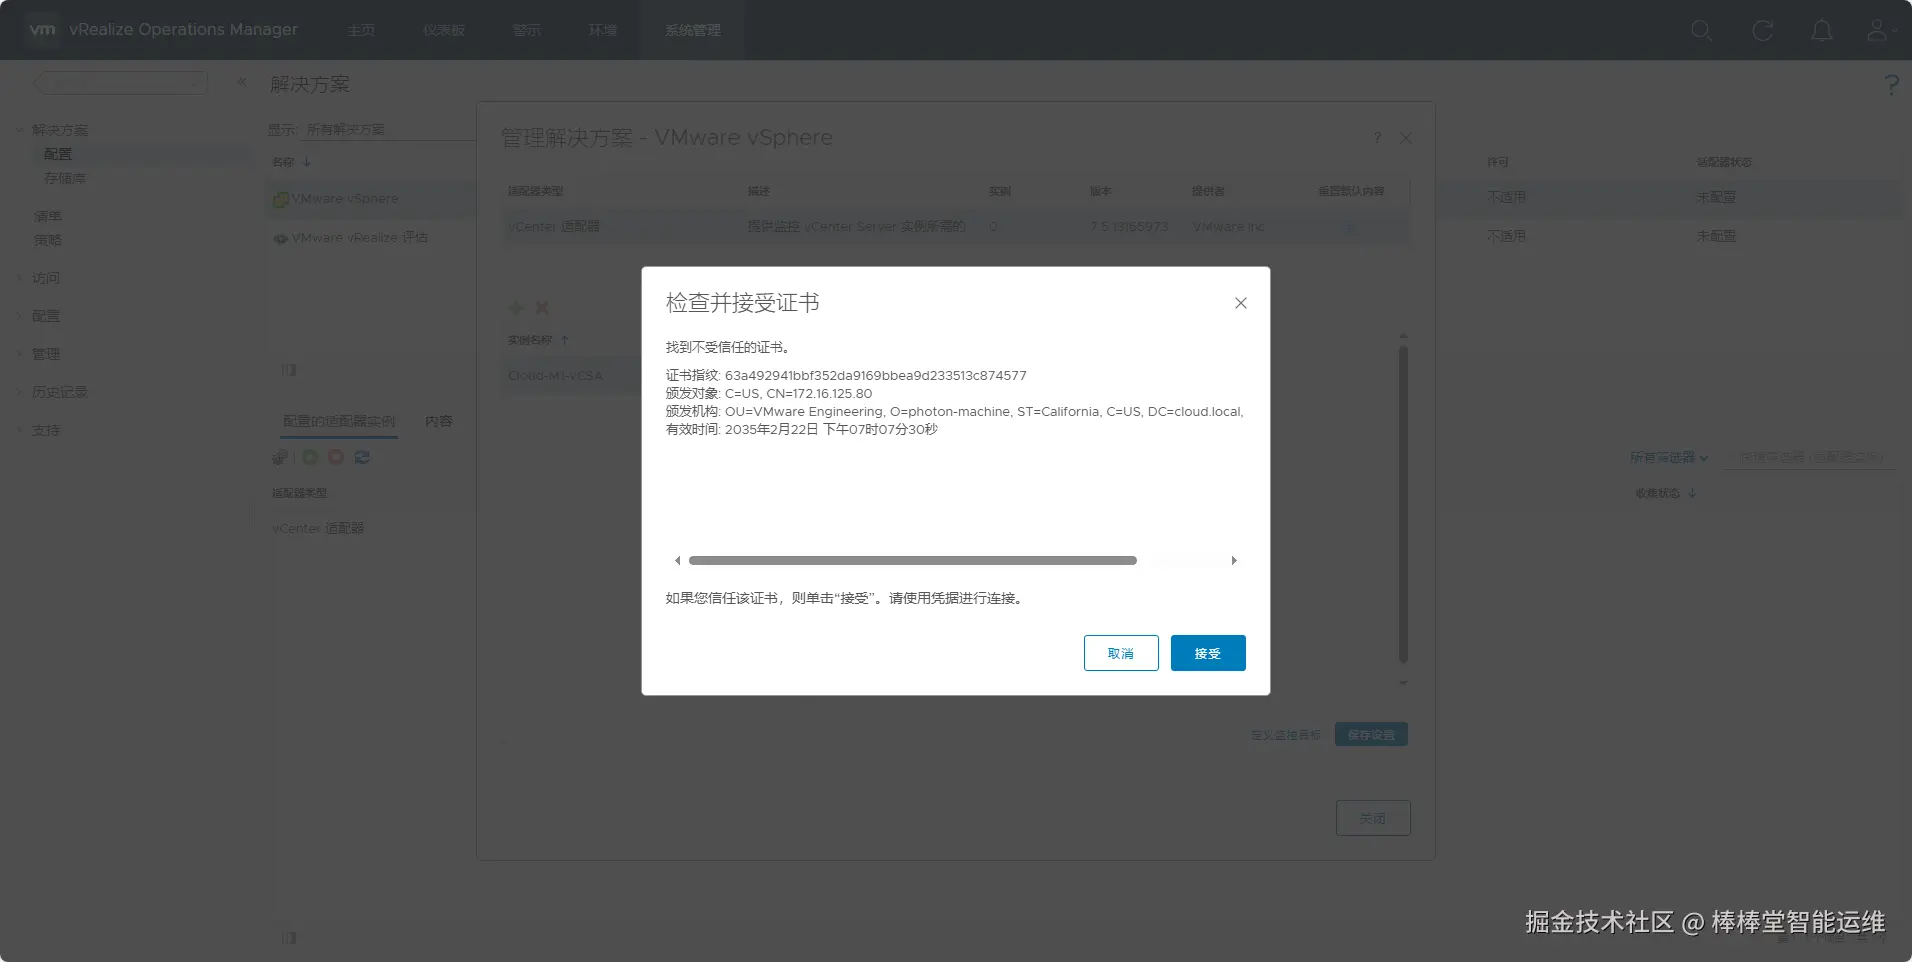Switch to the 配置的适配器实例 tab

point(339,421)
